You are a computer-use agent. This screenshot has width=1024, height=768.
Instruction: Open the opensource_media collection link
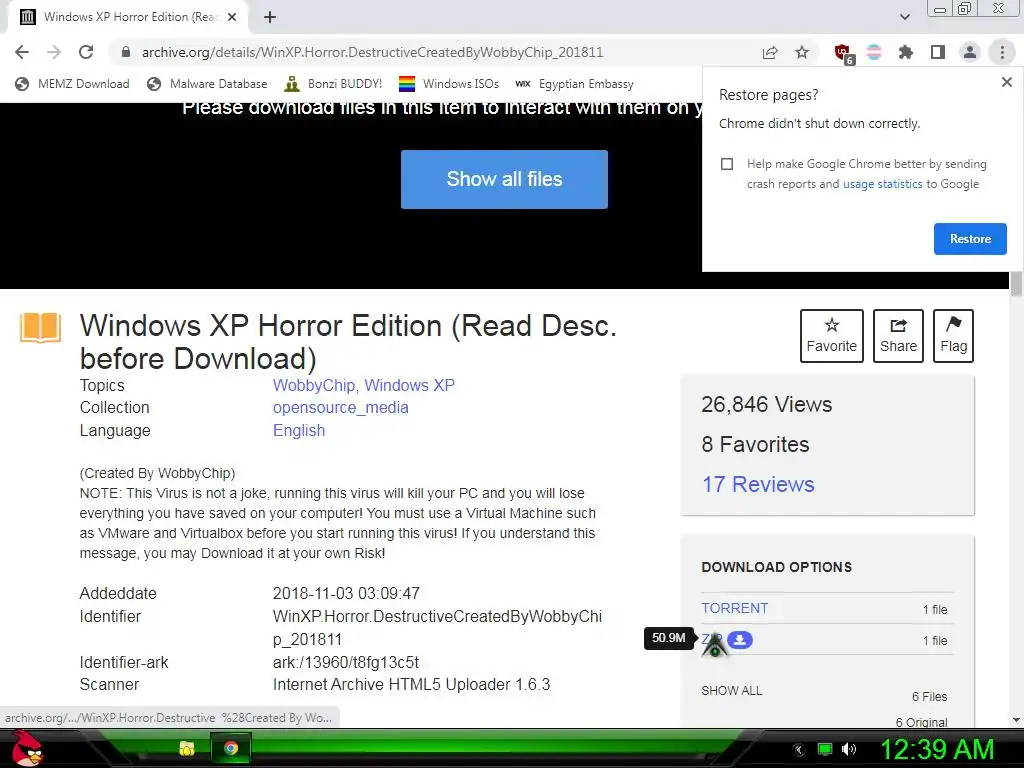tap(340, 408)
